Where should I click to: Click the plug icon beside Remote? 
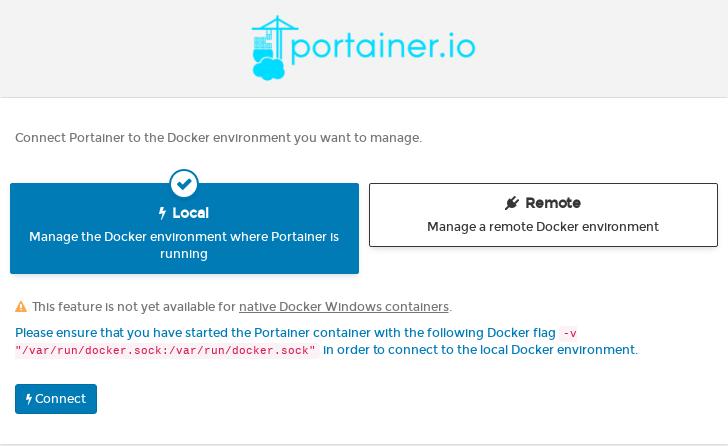pos(512,203)
